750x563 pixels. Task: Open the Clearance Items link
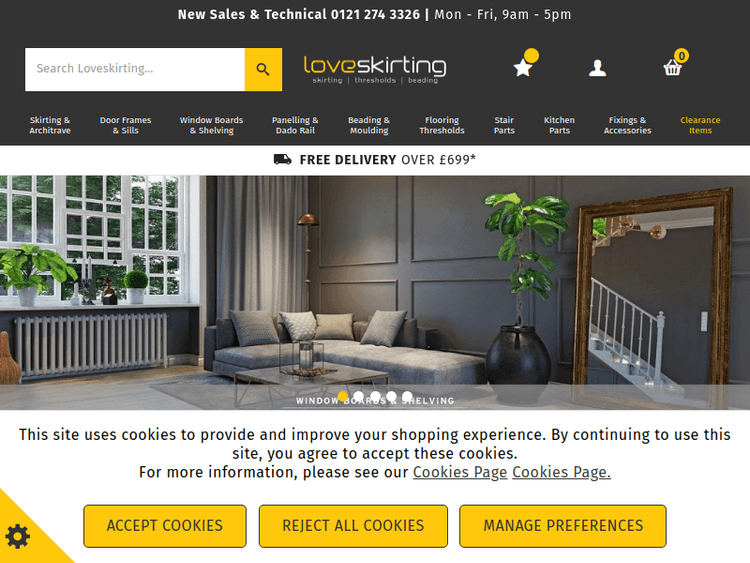(700, 125)
